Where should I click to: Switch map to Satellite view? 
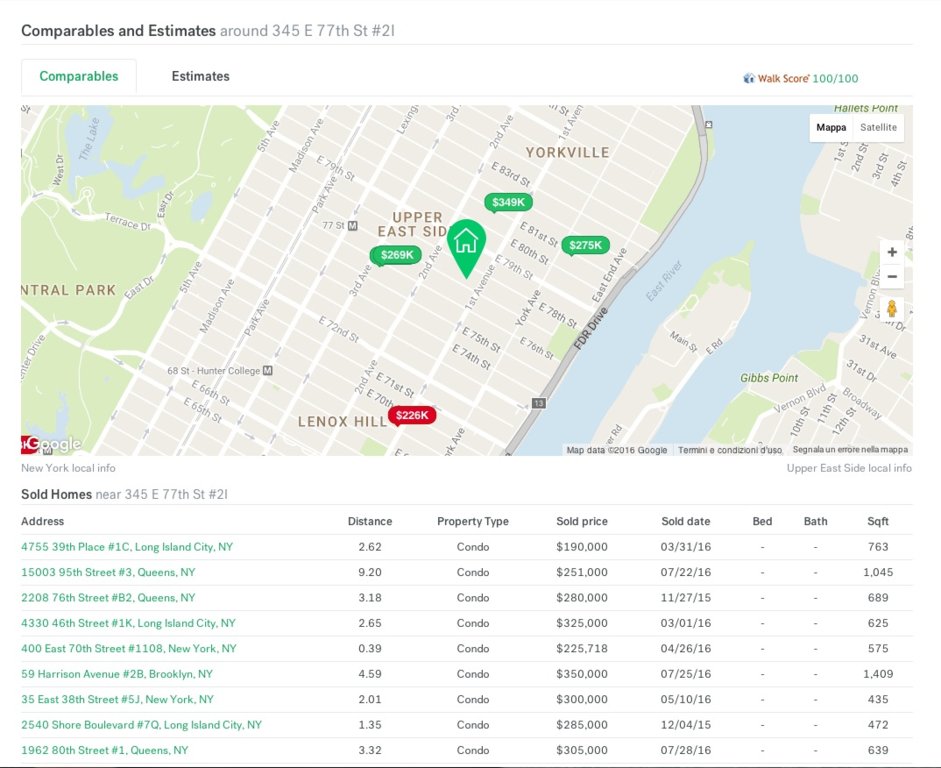[878, 128]
